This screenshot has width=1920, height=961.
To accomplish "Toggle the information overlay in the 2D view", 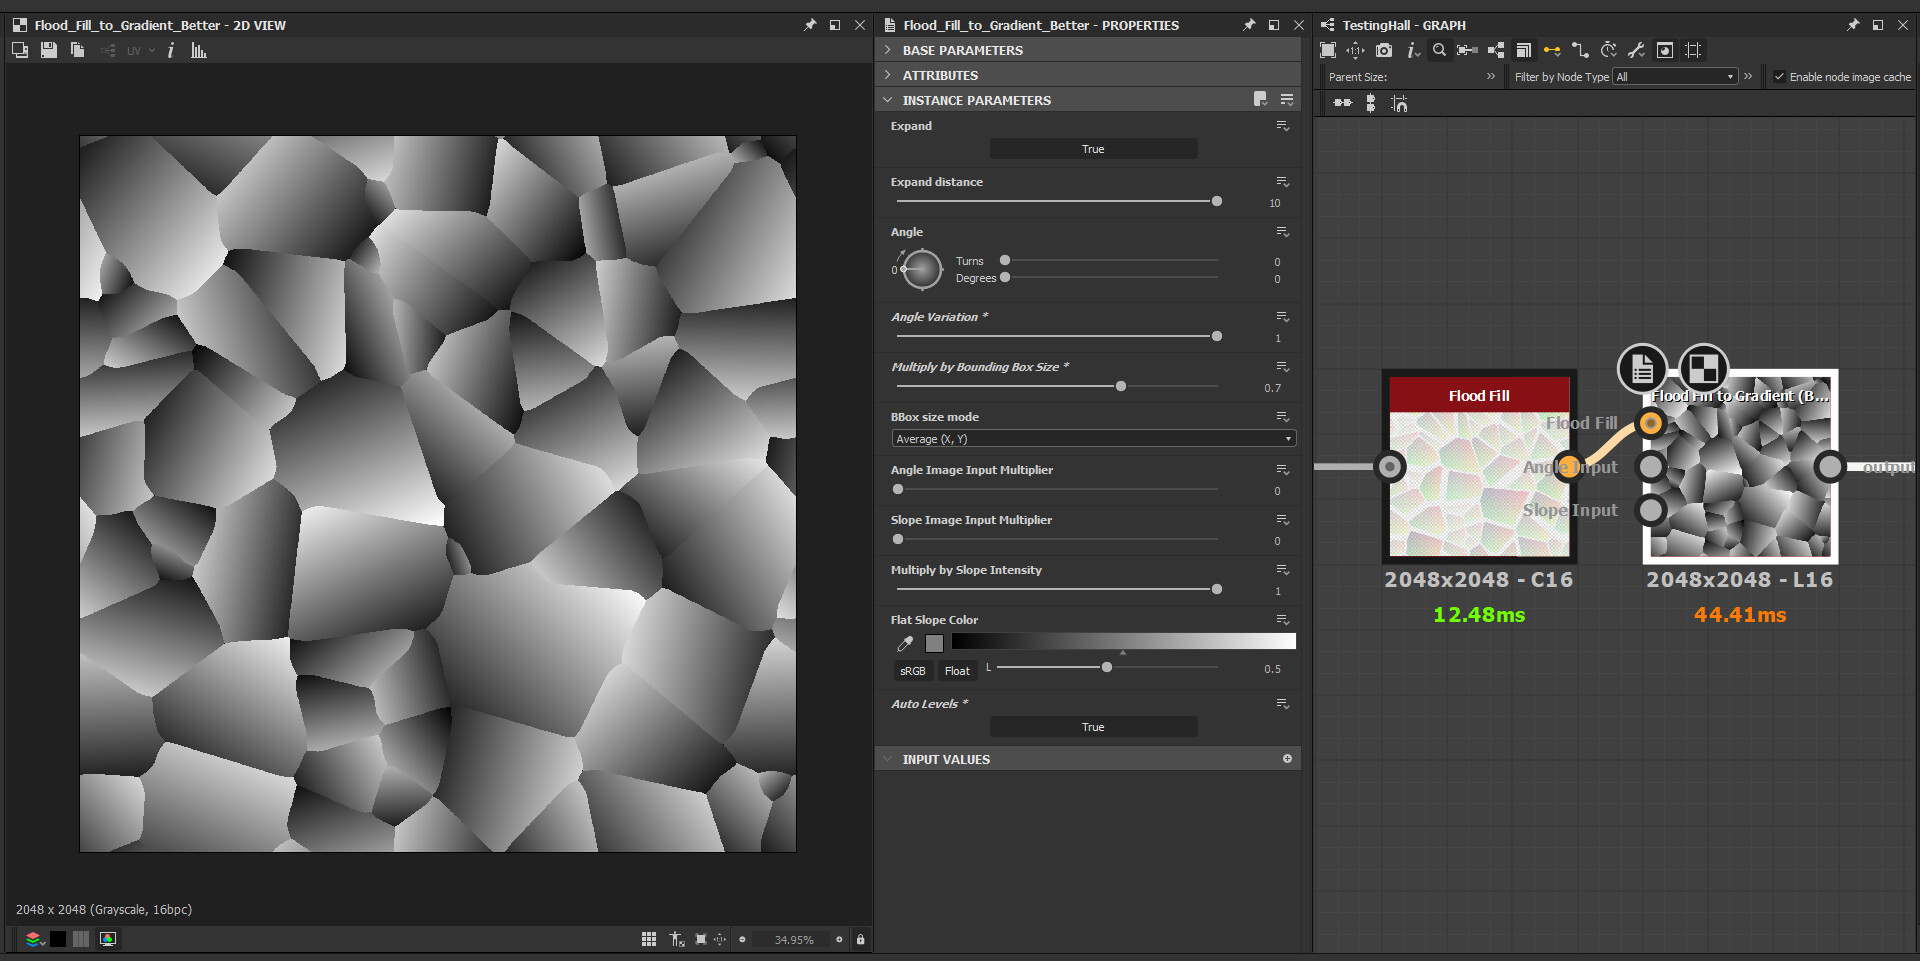I will coord(171,50).
